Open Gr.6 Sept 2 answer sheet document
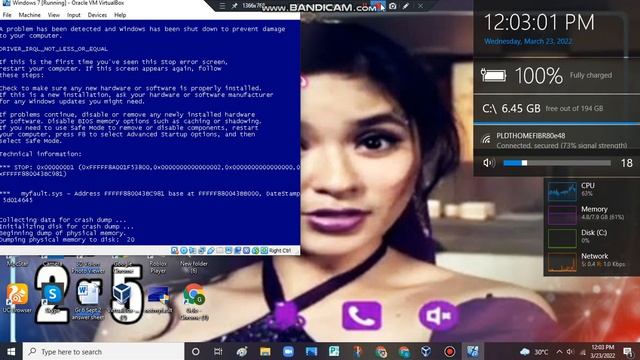The width and height of the screenshot is (640, 360). point(88,301)
